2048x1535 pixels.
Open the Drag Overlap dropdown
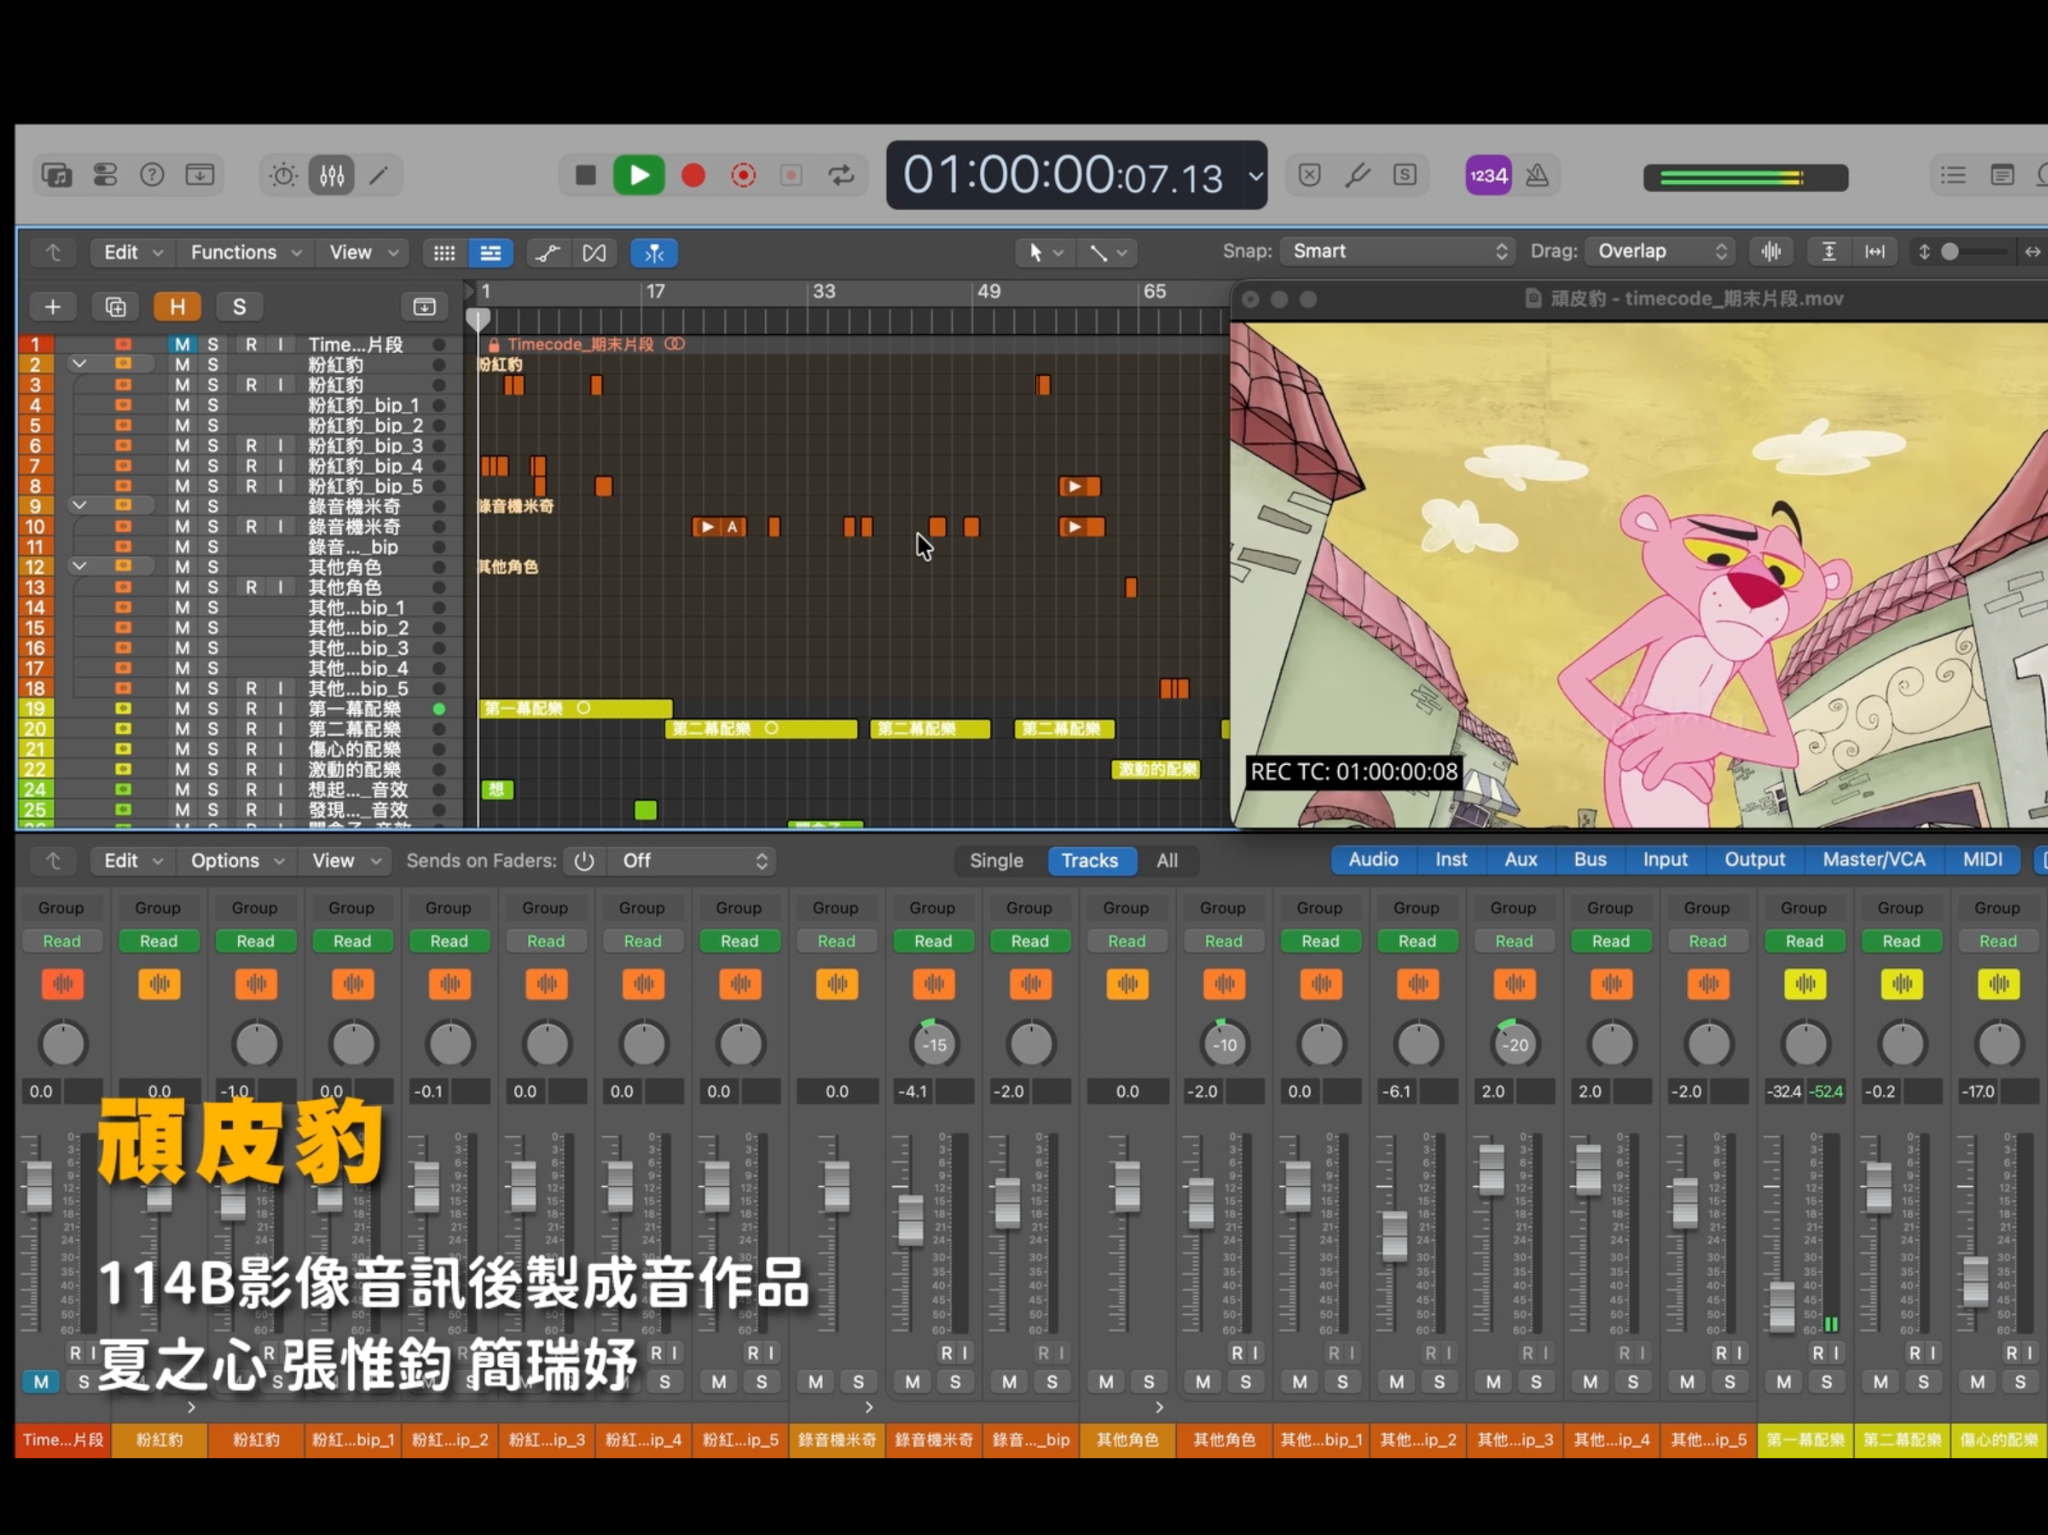click(x=1661, y=252)
